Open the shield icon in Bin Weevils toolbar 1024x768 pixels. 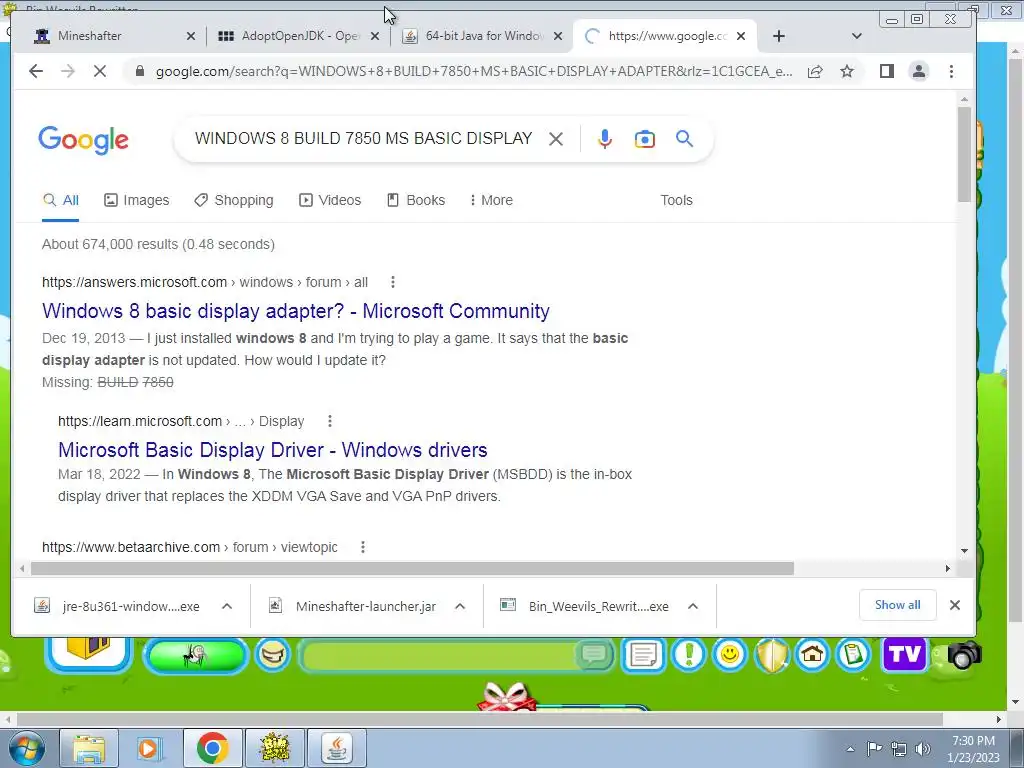[771, 654]
